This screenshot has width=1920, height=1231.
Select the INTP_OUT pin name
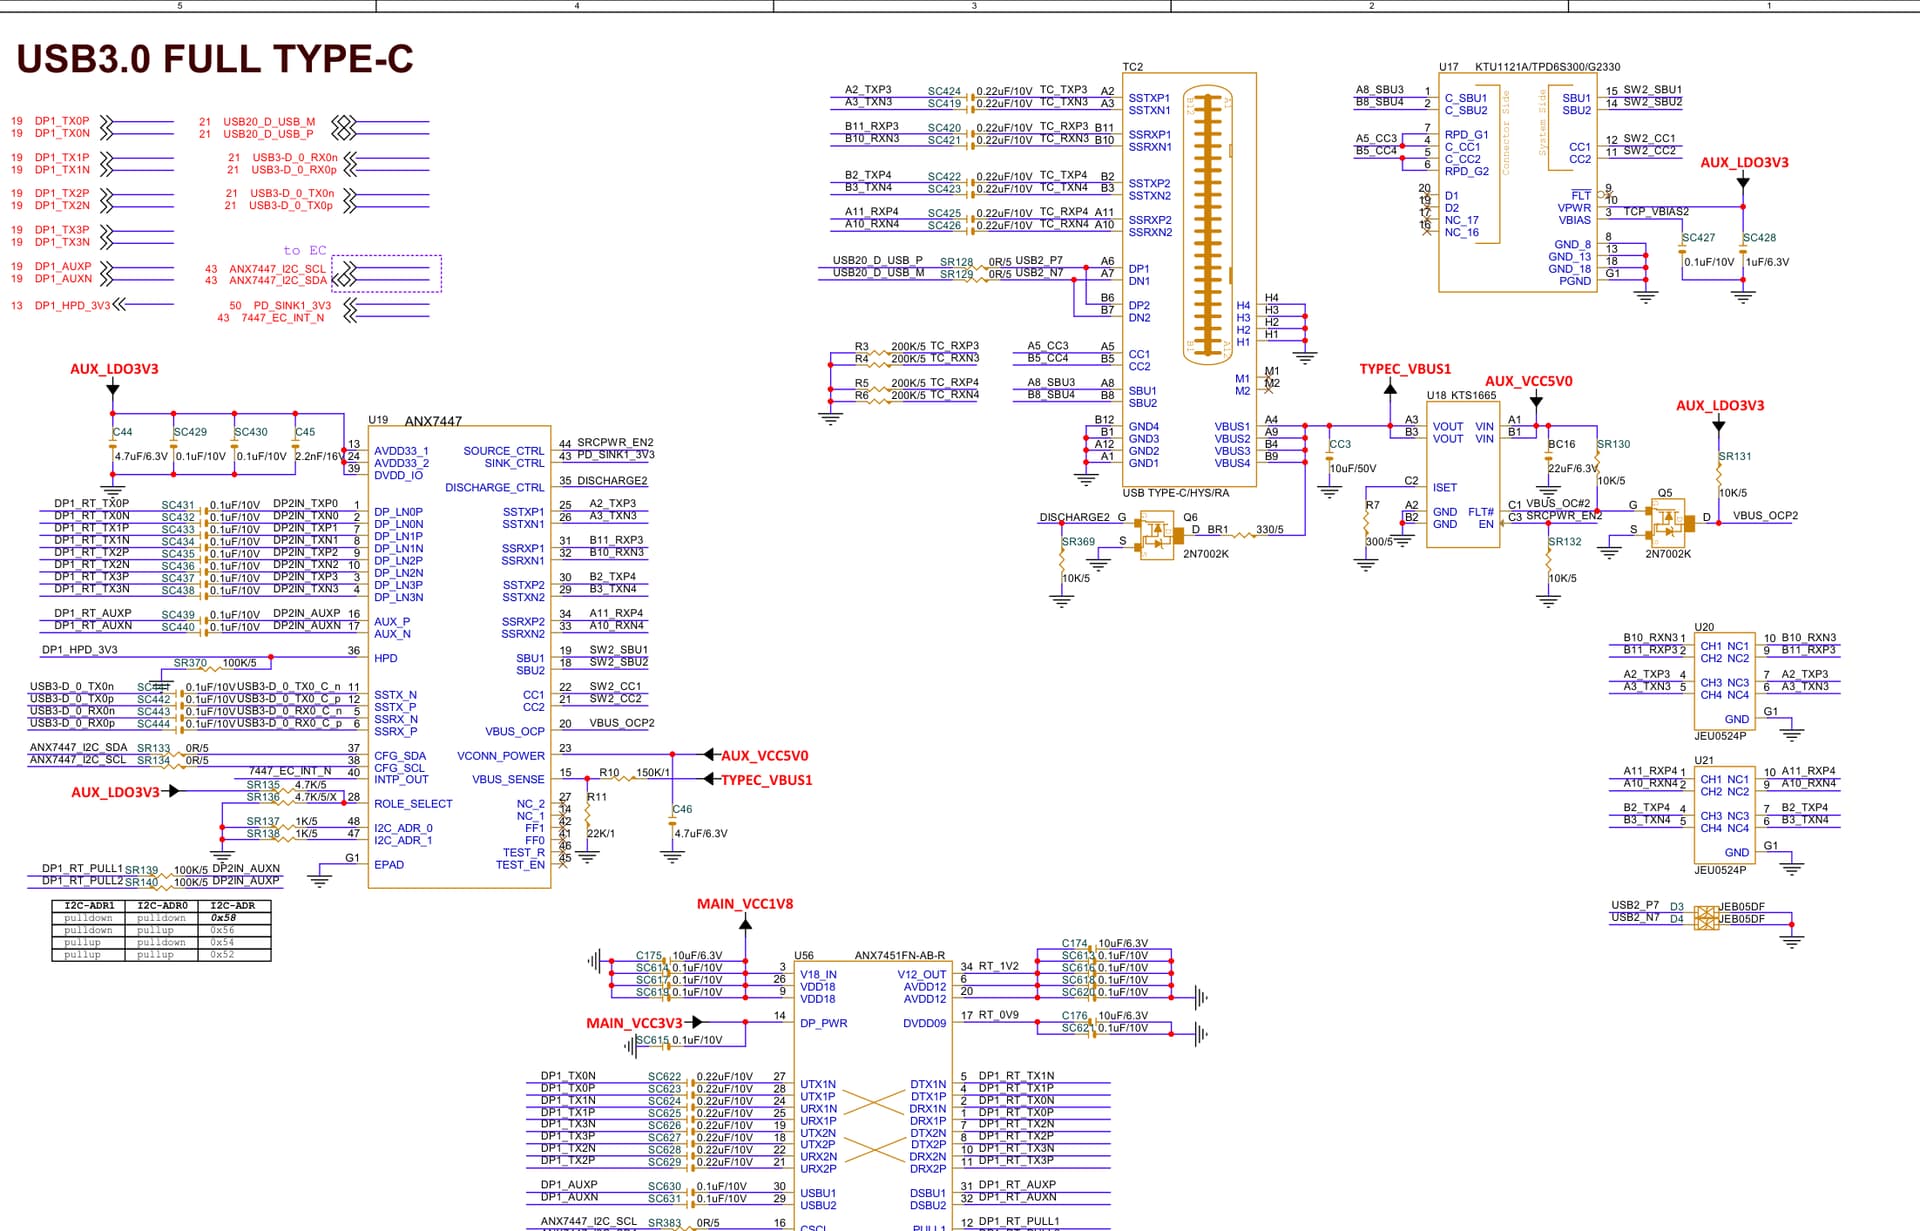point(401,780)
